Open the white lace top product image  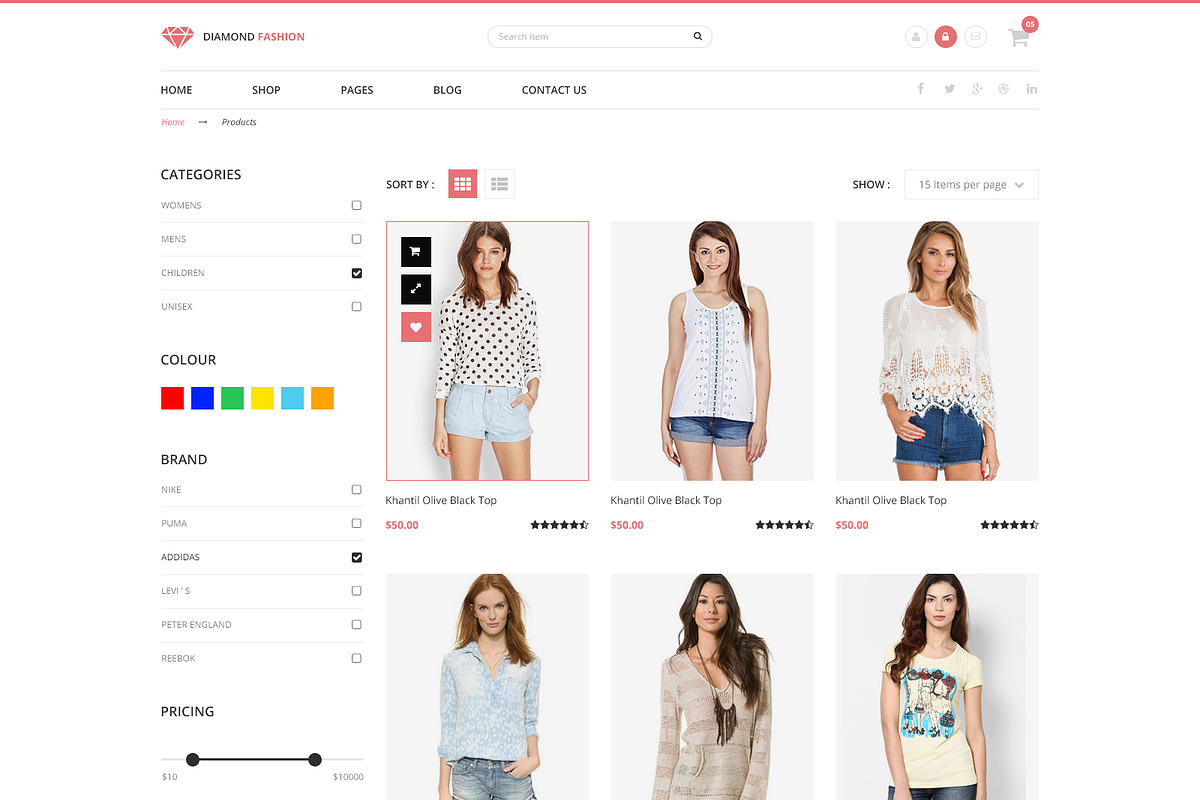coord(937,351)
